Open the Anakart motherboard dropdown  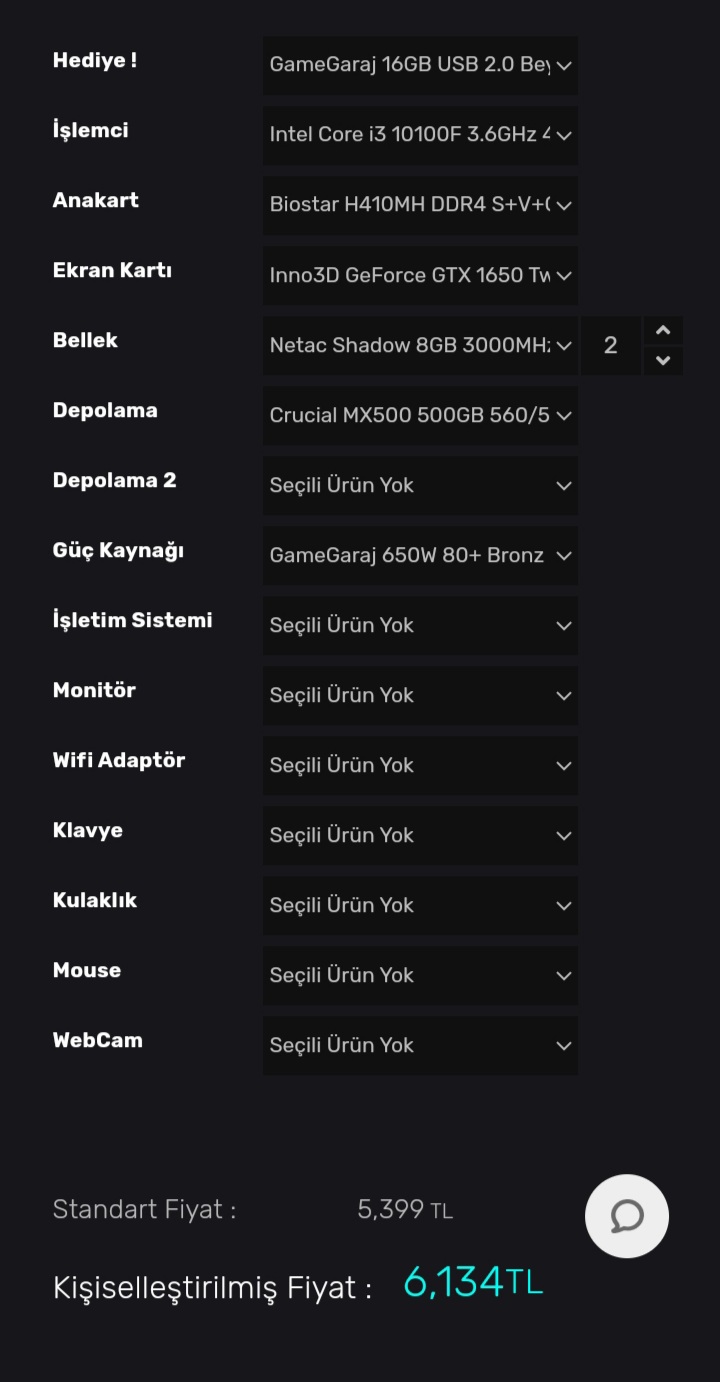click(x=420, y=205)
